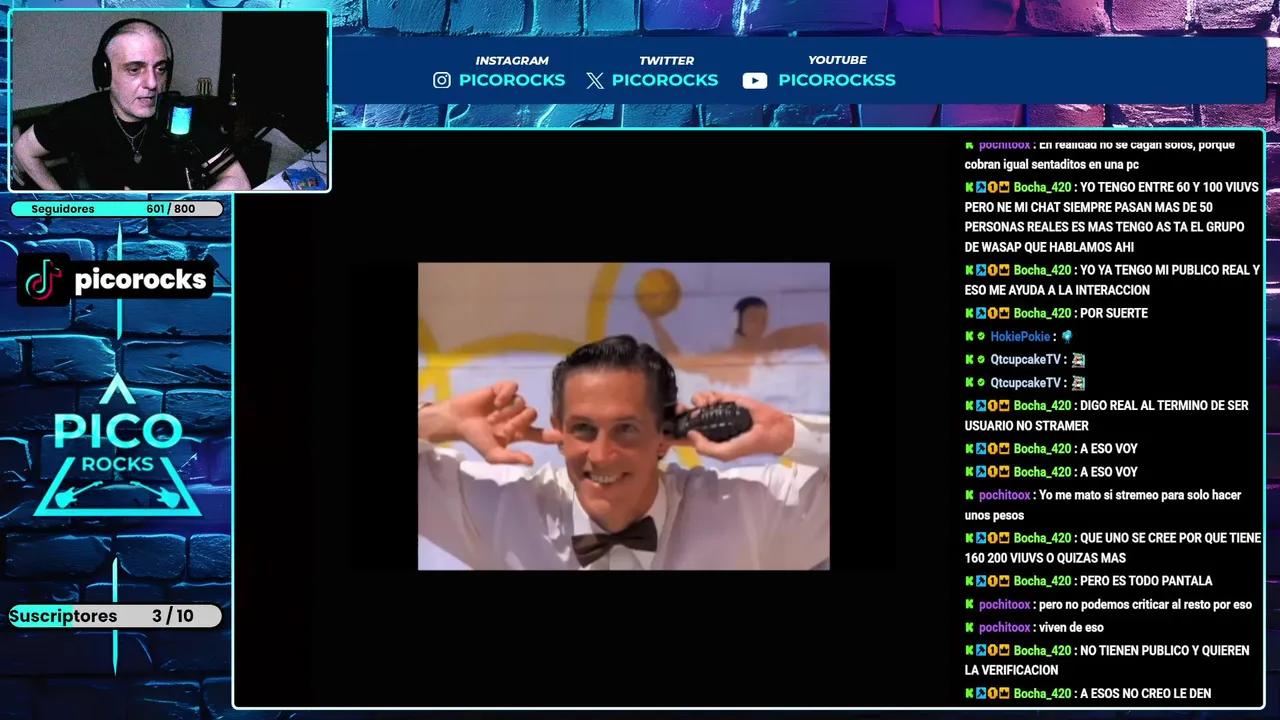1280x720 pixels.
Task: Click the message 'PERO ES TODO PANTALA'
Action: 1146,581
